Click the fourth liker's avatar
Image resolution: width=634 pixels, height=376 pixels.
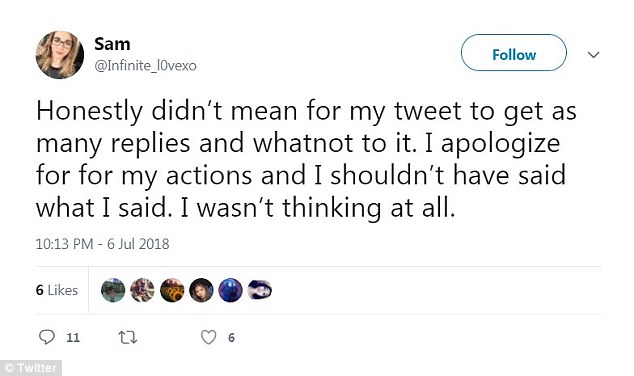(x=201, y=290)
